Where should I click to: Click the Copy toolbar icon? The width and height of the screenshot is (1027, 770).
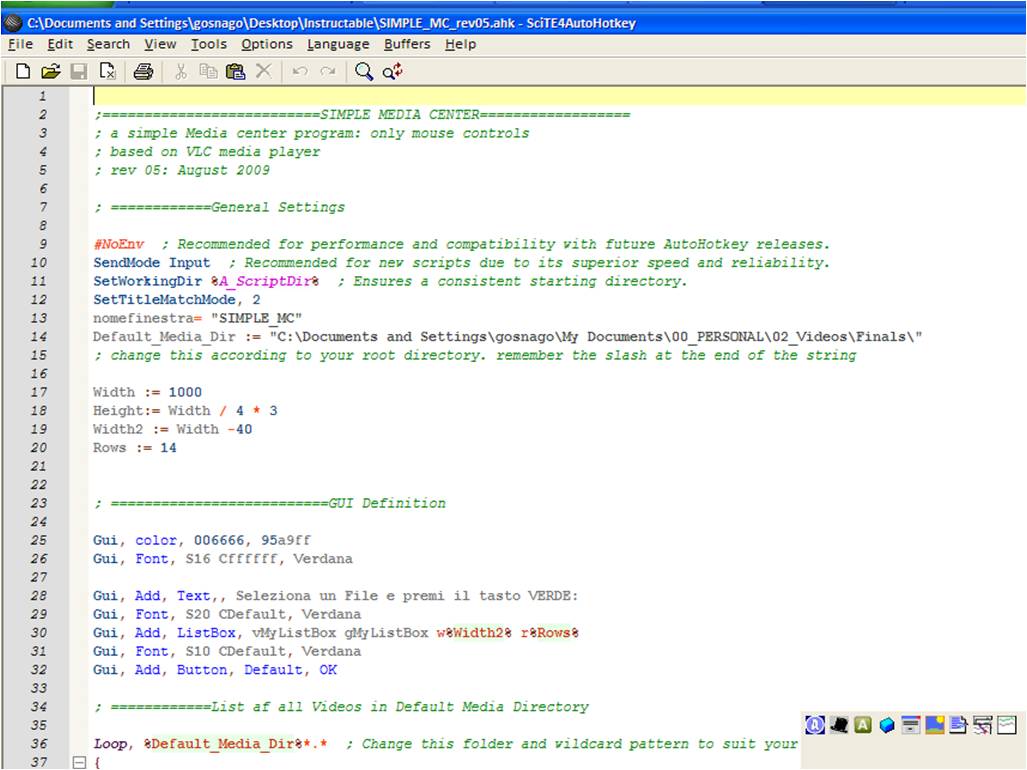[x=208, y=71]
